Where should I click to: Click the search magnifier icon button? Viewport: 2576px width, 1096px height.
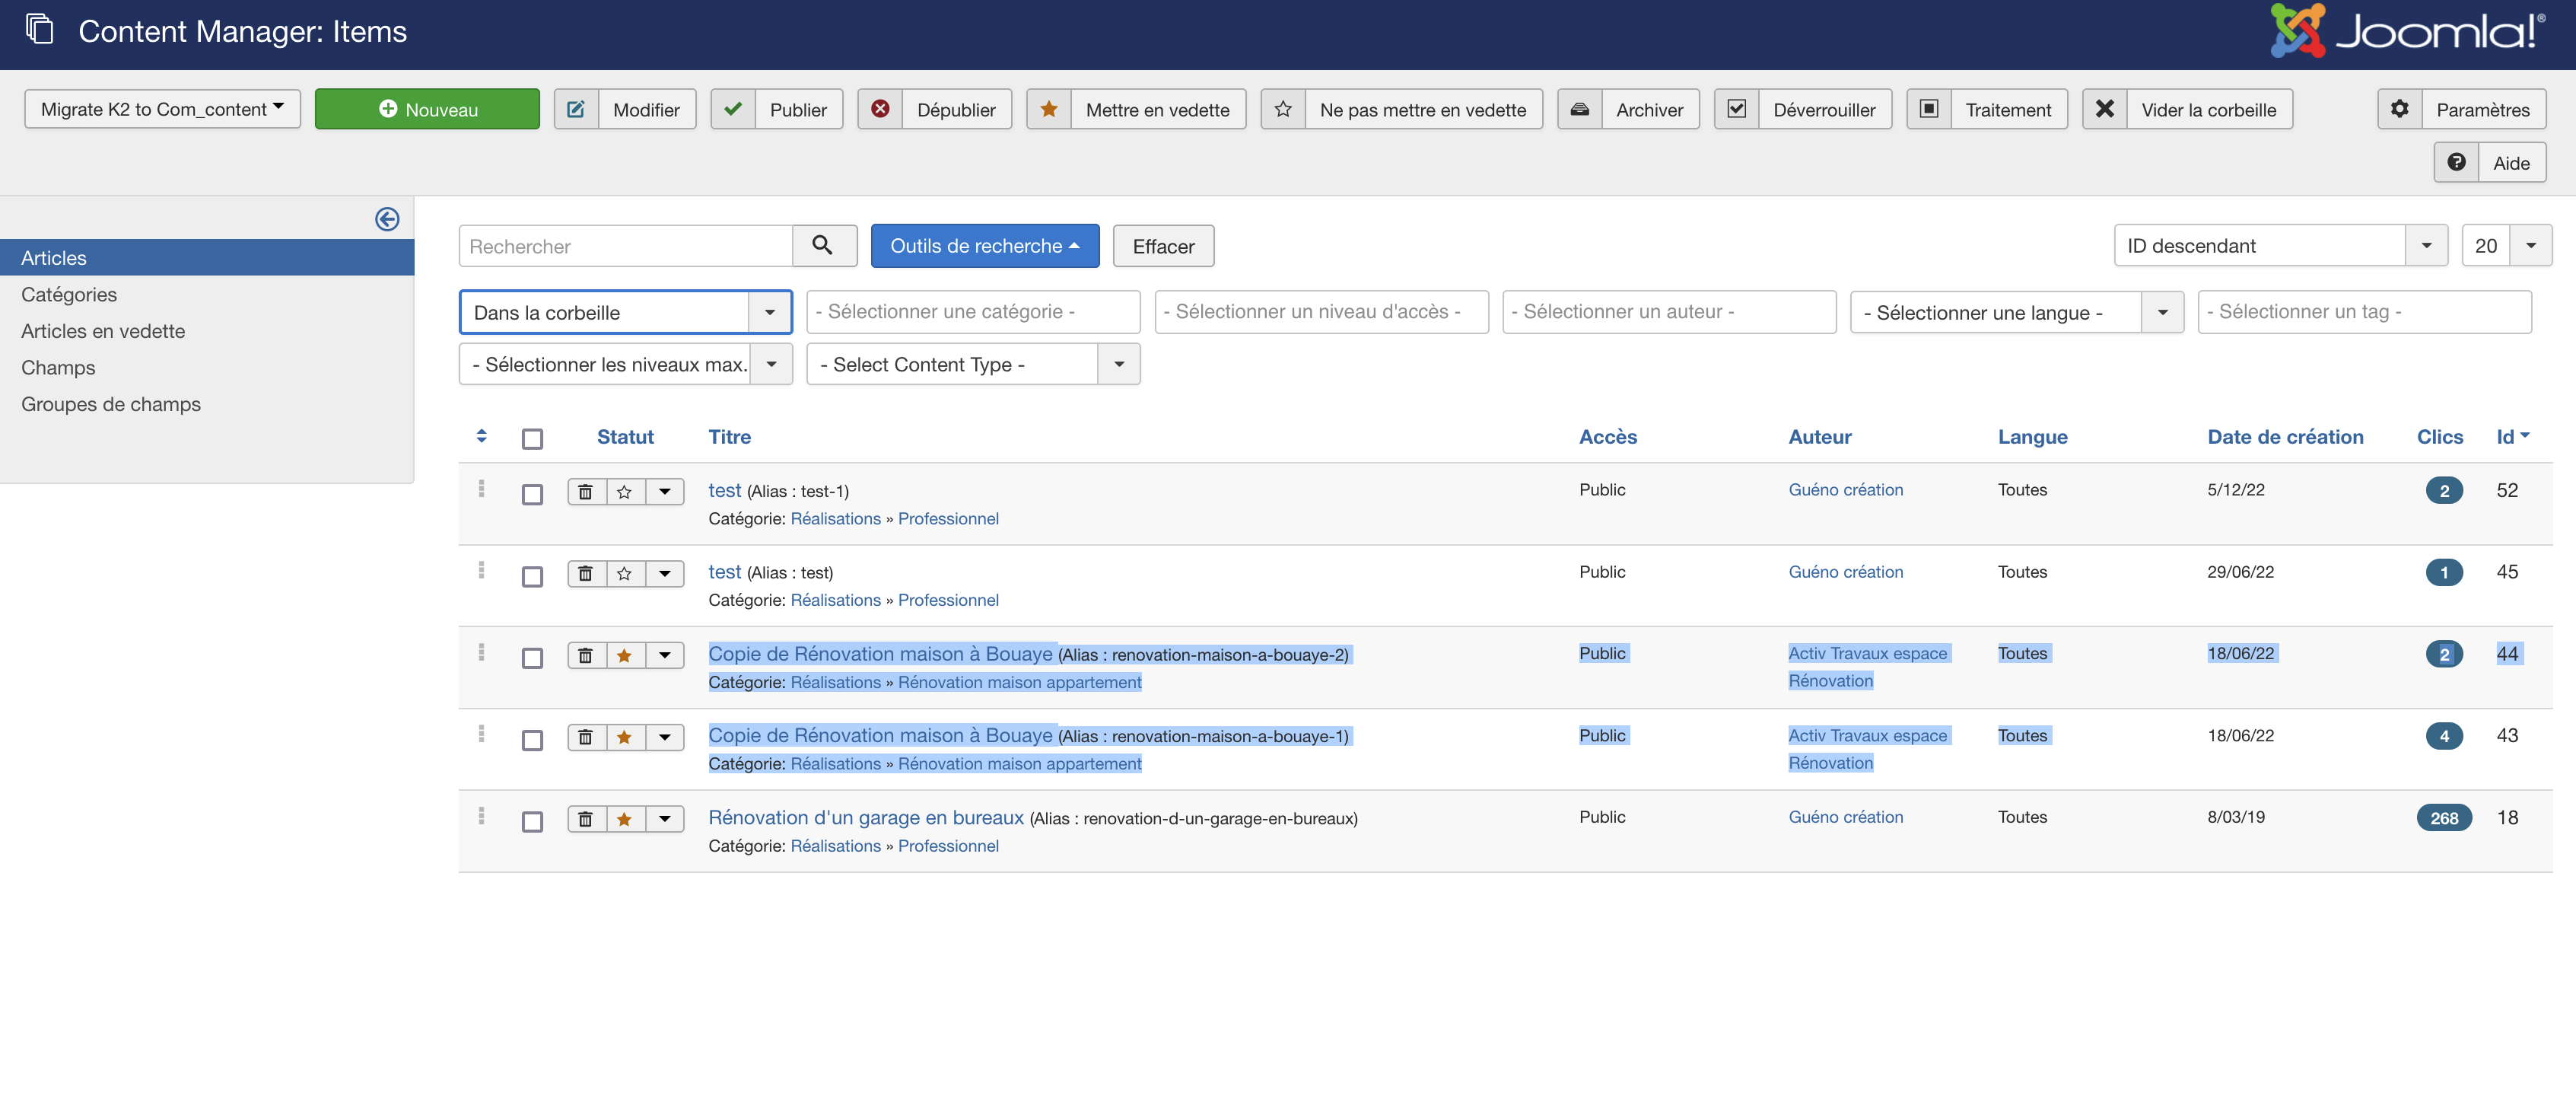[823, 246]
